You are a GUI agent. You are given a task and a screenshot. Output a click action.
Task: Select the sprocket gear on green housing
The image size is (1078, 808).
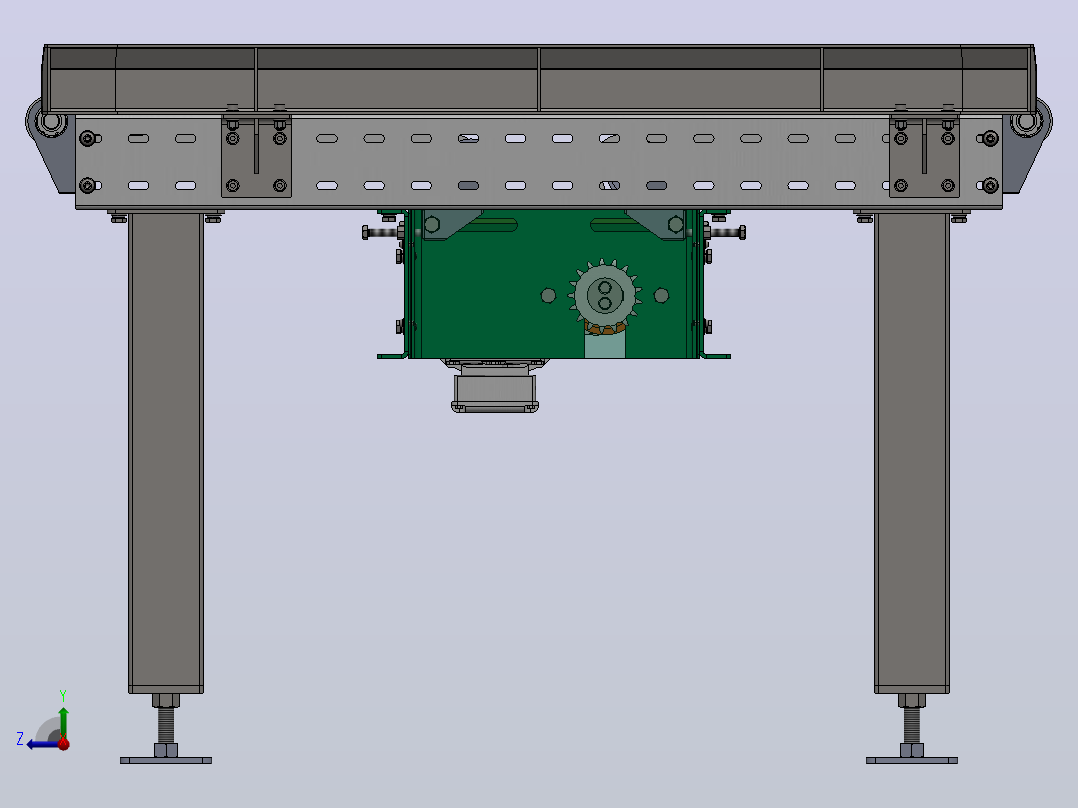(604, 296)
